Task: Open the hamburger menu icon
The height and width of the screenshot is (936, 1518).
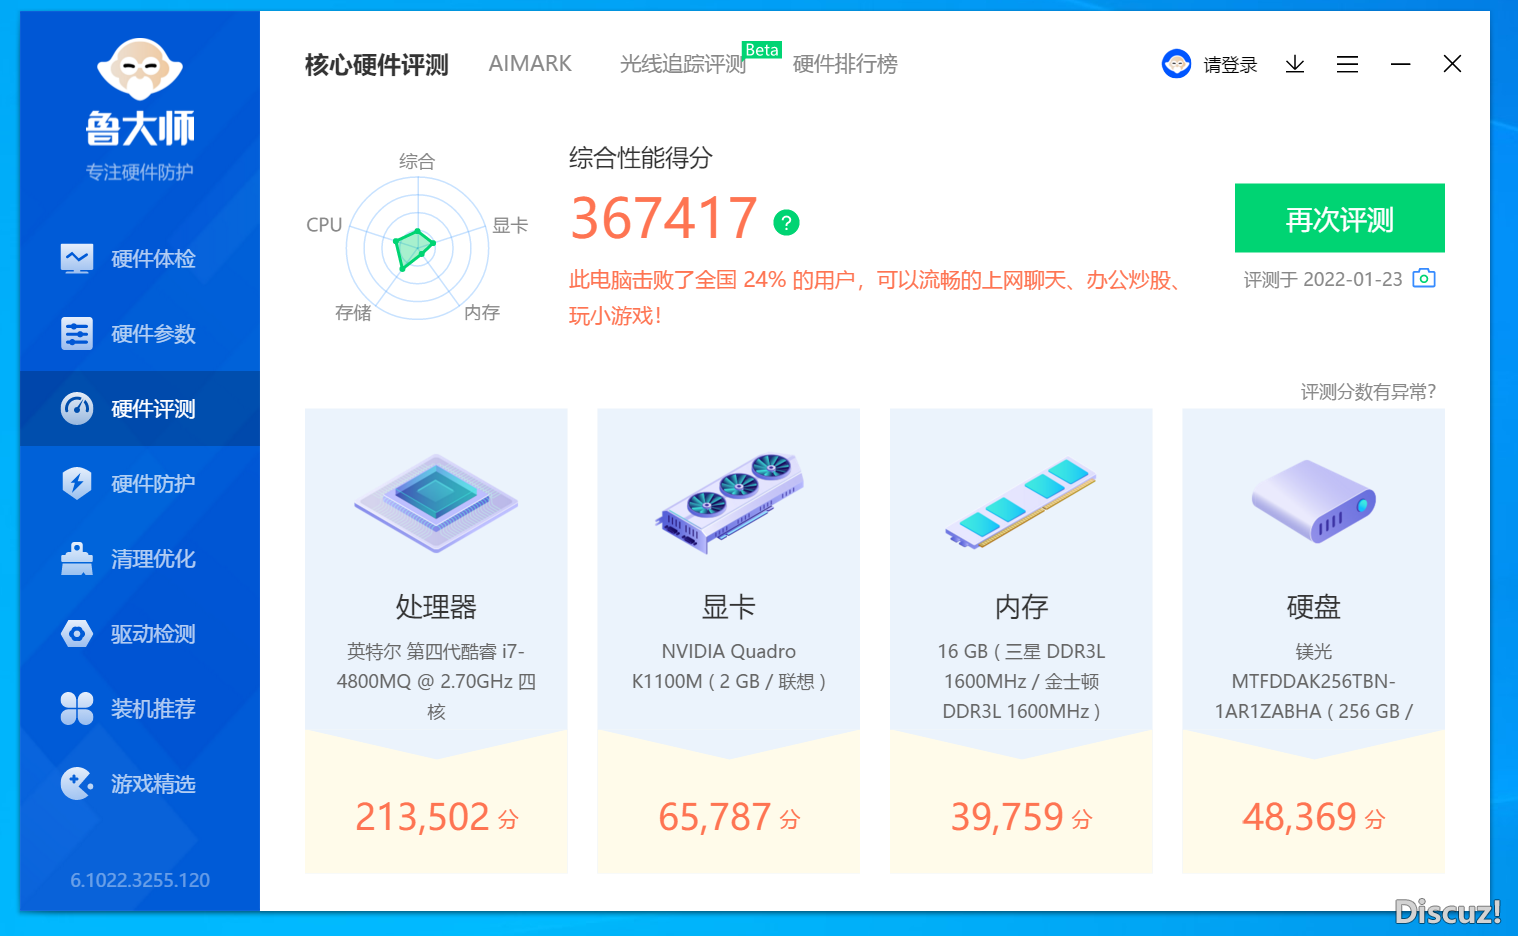Action: [1347, 65]
